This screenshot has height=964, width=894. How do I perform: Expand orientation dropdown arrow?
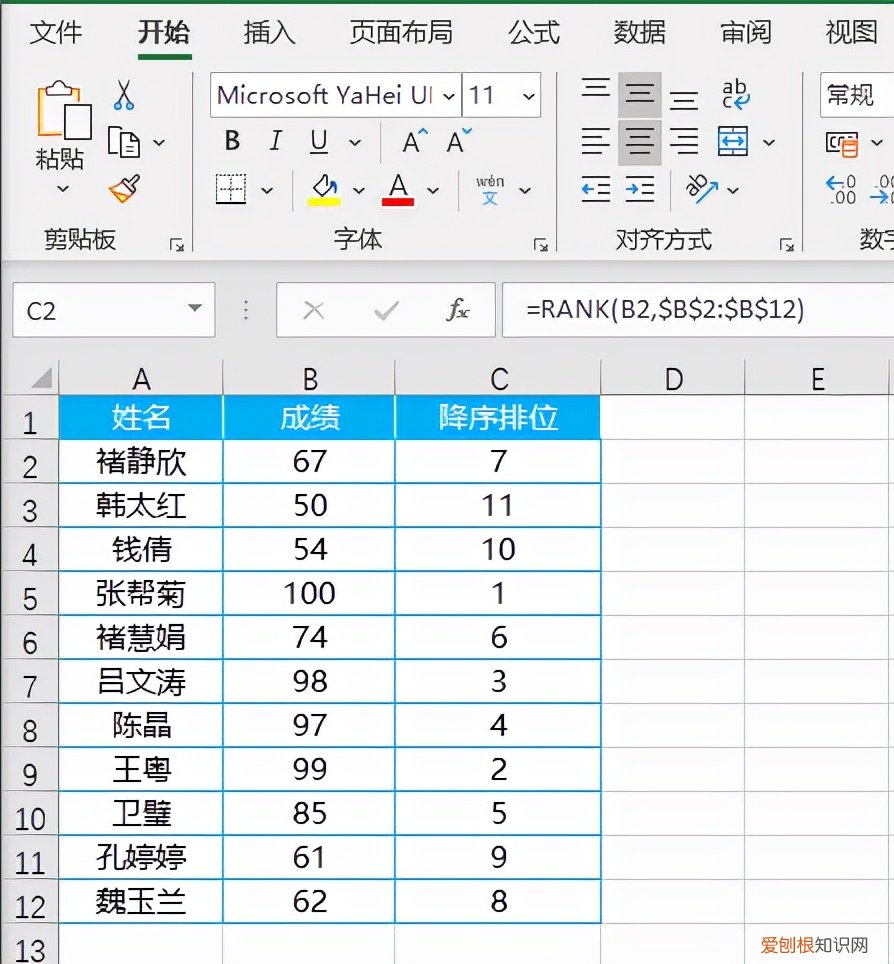coord(733,191)
